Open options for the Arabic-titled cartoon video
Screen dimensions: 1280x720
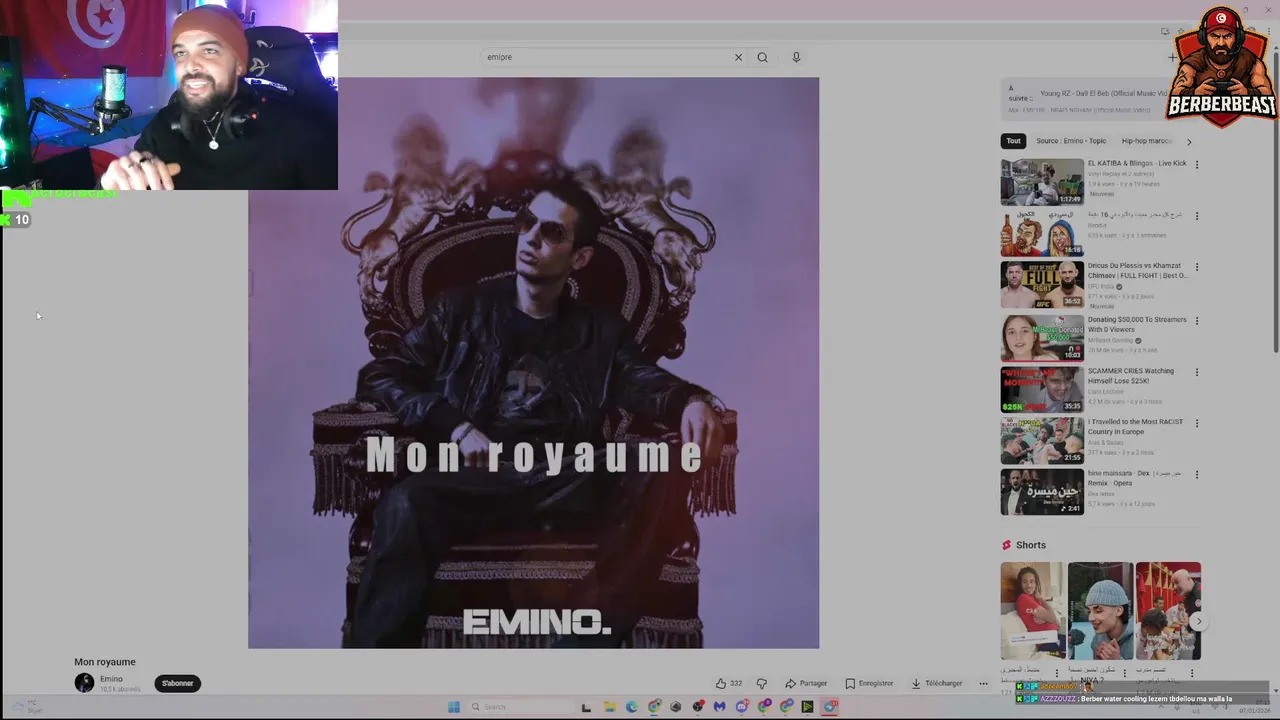point(1196,215)
